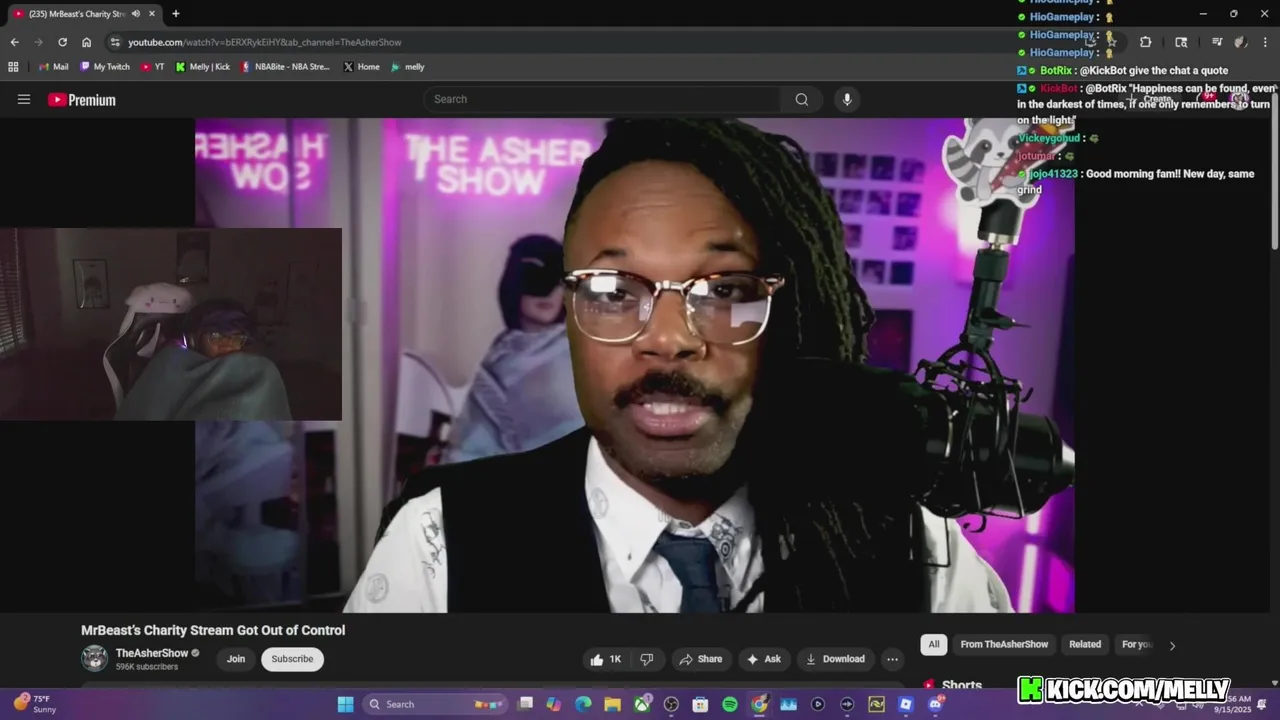Go back in browser history
This screenshot has width=1280, height=720.
14,42
